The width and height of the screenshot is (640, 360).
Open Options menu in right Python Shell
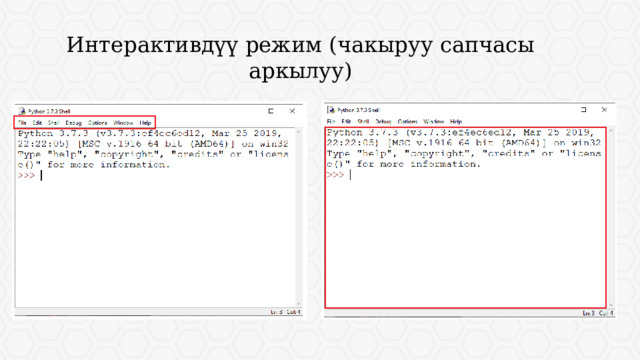point(407,122)
